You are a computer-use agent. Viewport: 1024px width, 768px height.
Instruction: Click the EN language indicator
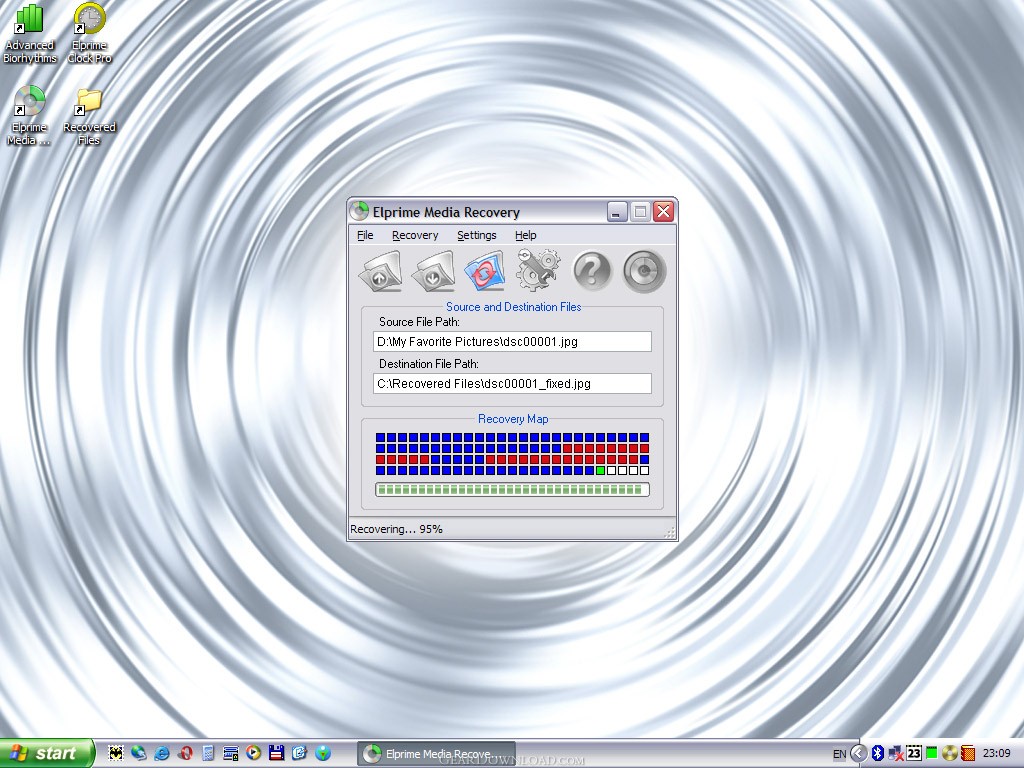(x=839, y=754)
